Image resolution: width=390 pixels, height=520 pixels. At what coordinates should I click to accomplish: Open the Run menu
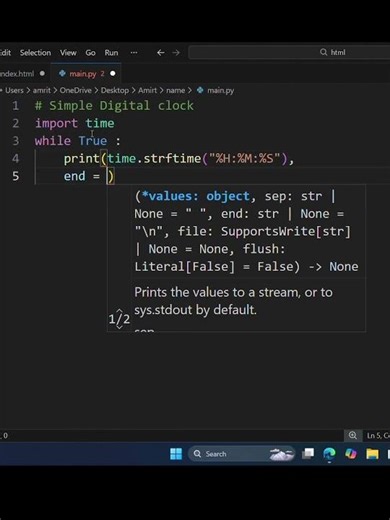(111, 53)
